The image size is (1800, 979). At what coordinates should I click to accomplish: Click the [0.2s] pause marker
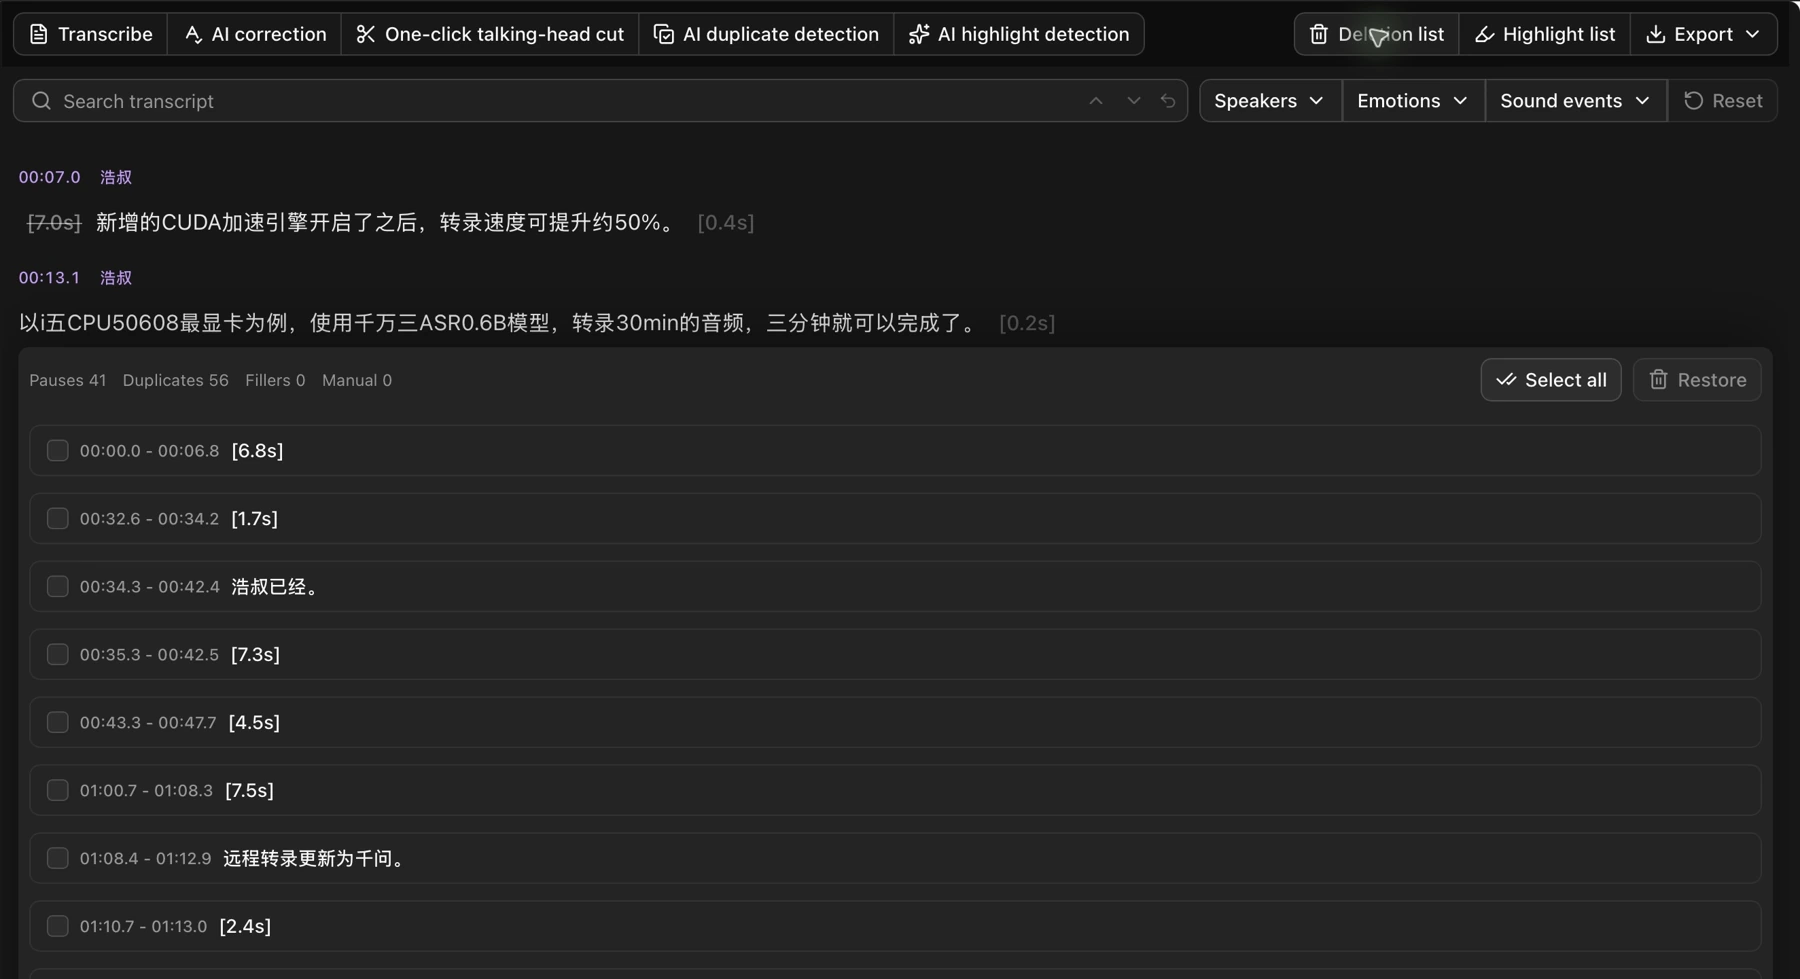coord(1027,323)
